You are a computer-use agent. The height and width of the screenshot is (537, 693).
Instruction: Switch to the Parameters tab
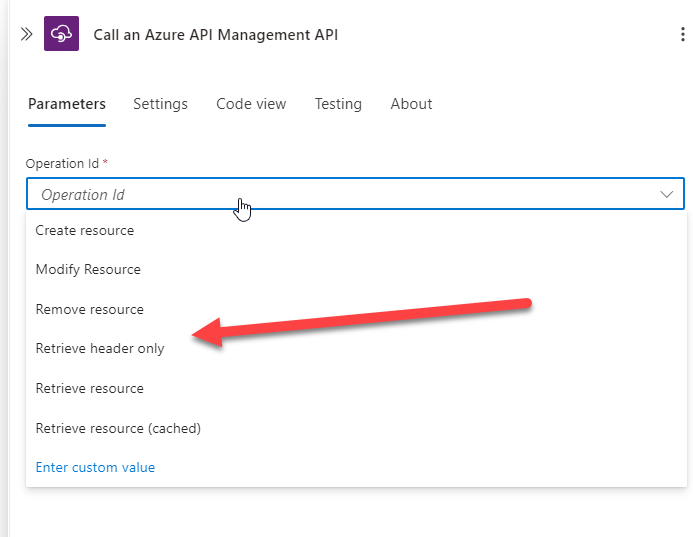pos(66,104)
